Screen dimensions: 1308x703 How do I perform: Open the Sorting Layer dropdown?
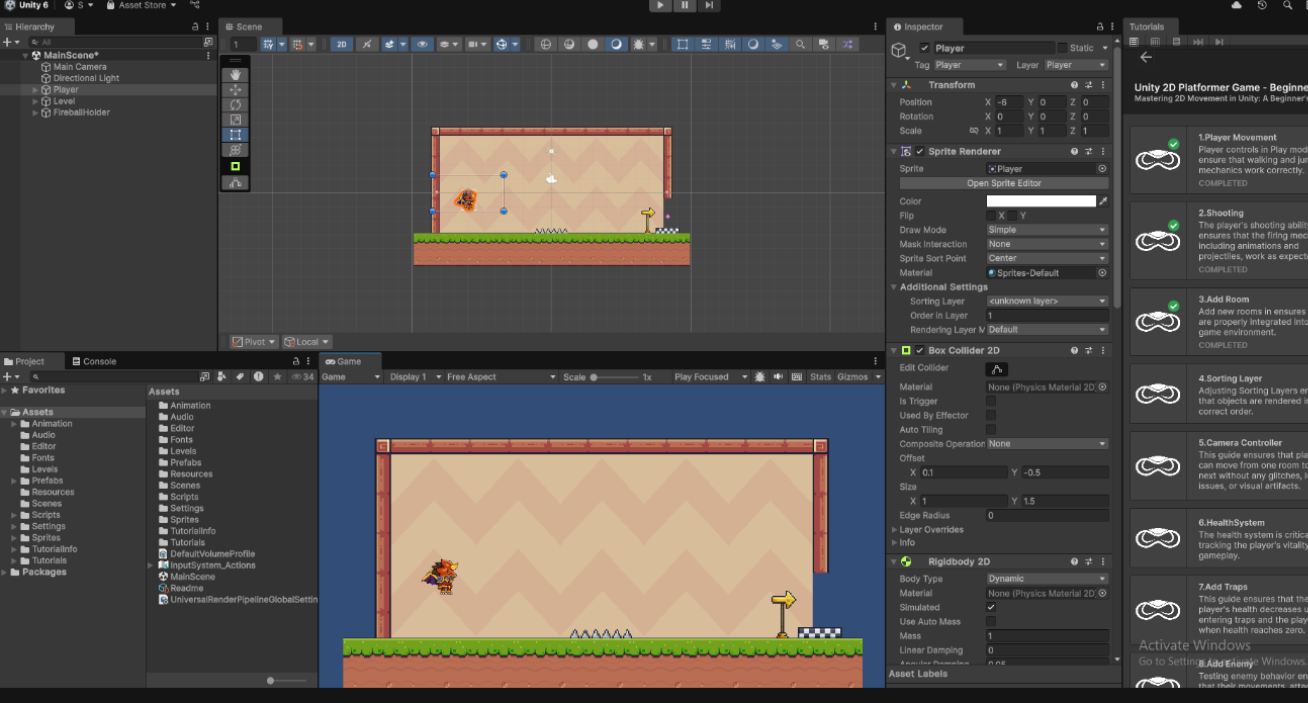coord(1047,301)
